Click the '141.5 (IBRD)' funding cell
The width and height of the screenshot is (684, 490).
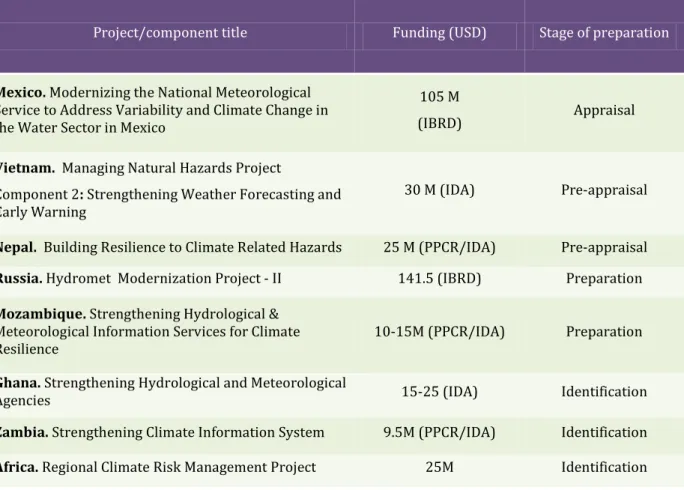click(x=439, y=278)
